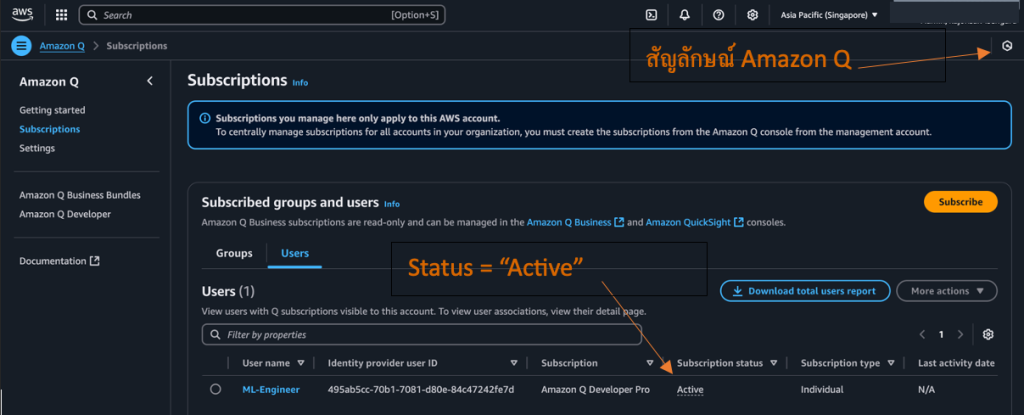Sort by User name column

tap(300, 363)
